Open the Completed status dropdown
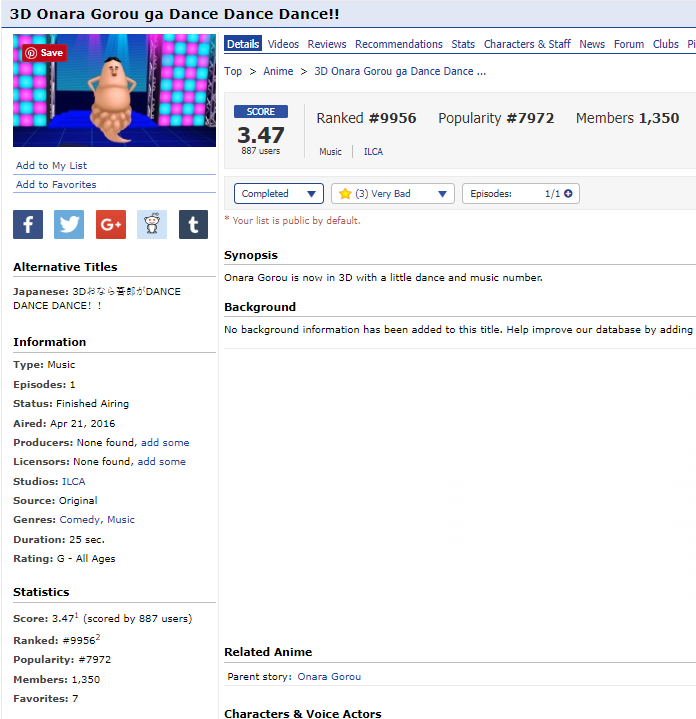696x719 pixels. [x=279, y=194]
